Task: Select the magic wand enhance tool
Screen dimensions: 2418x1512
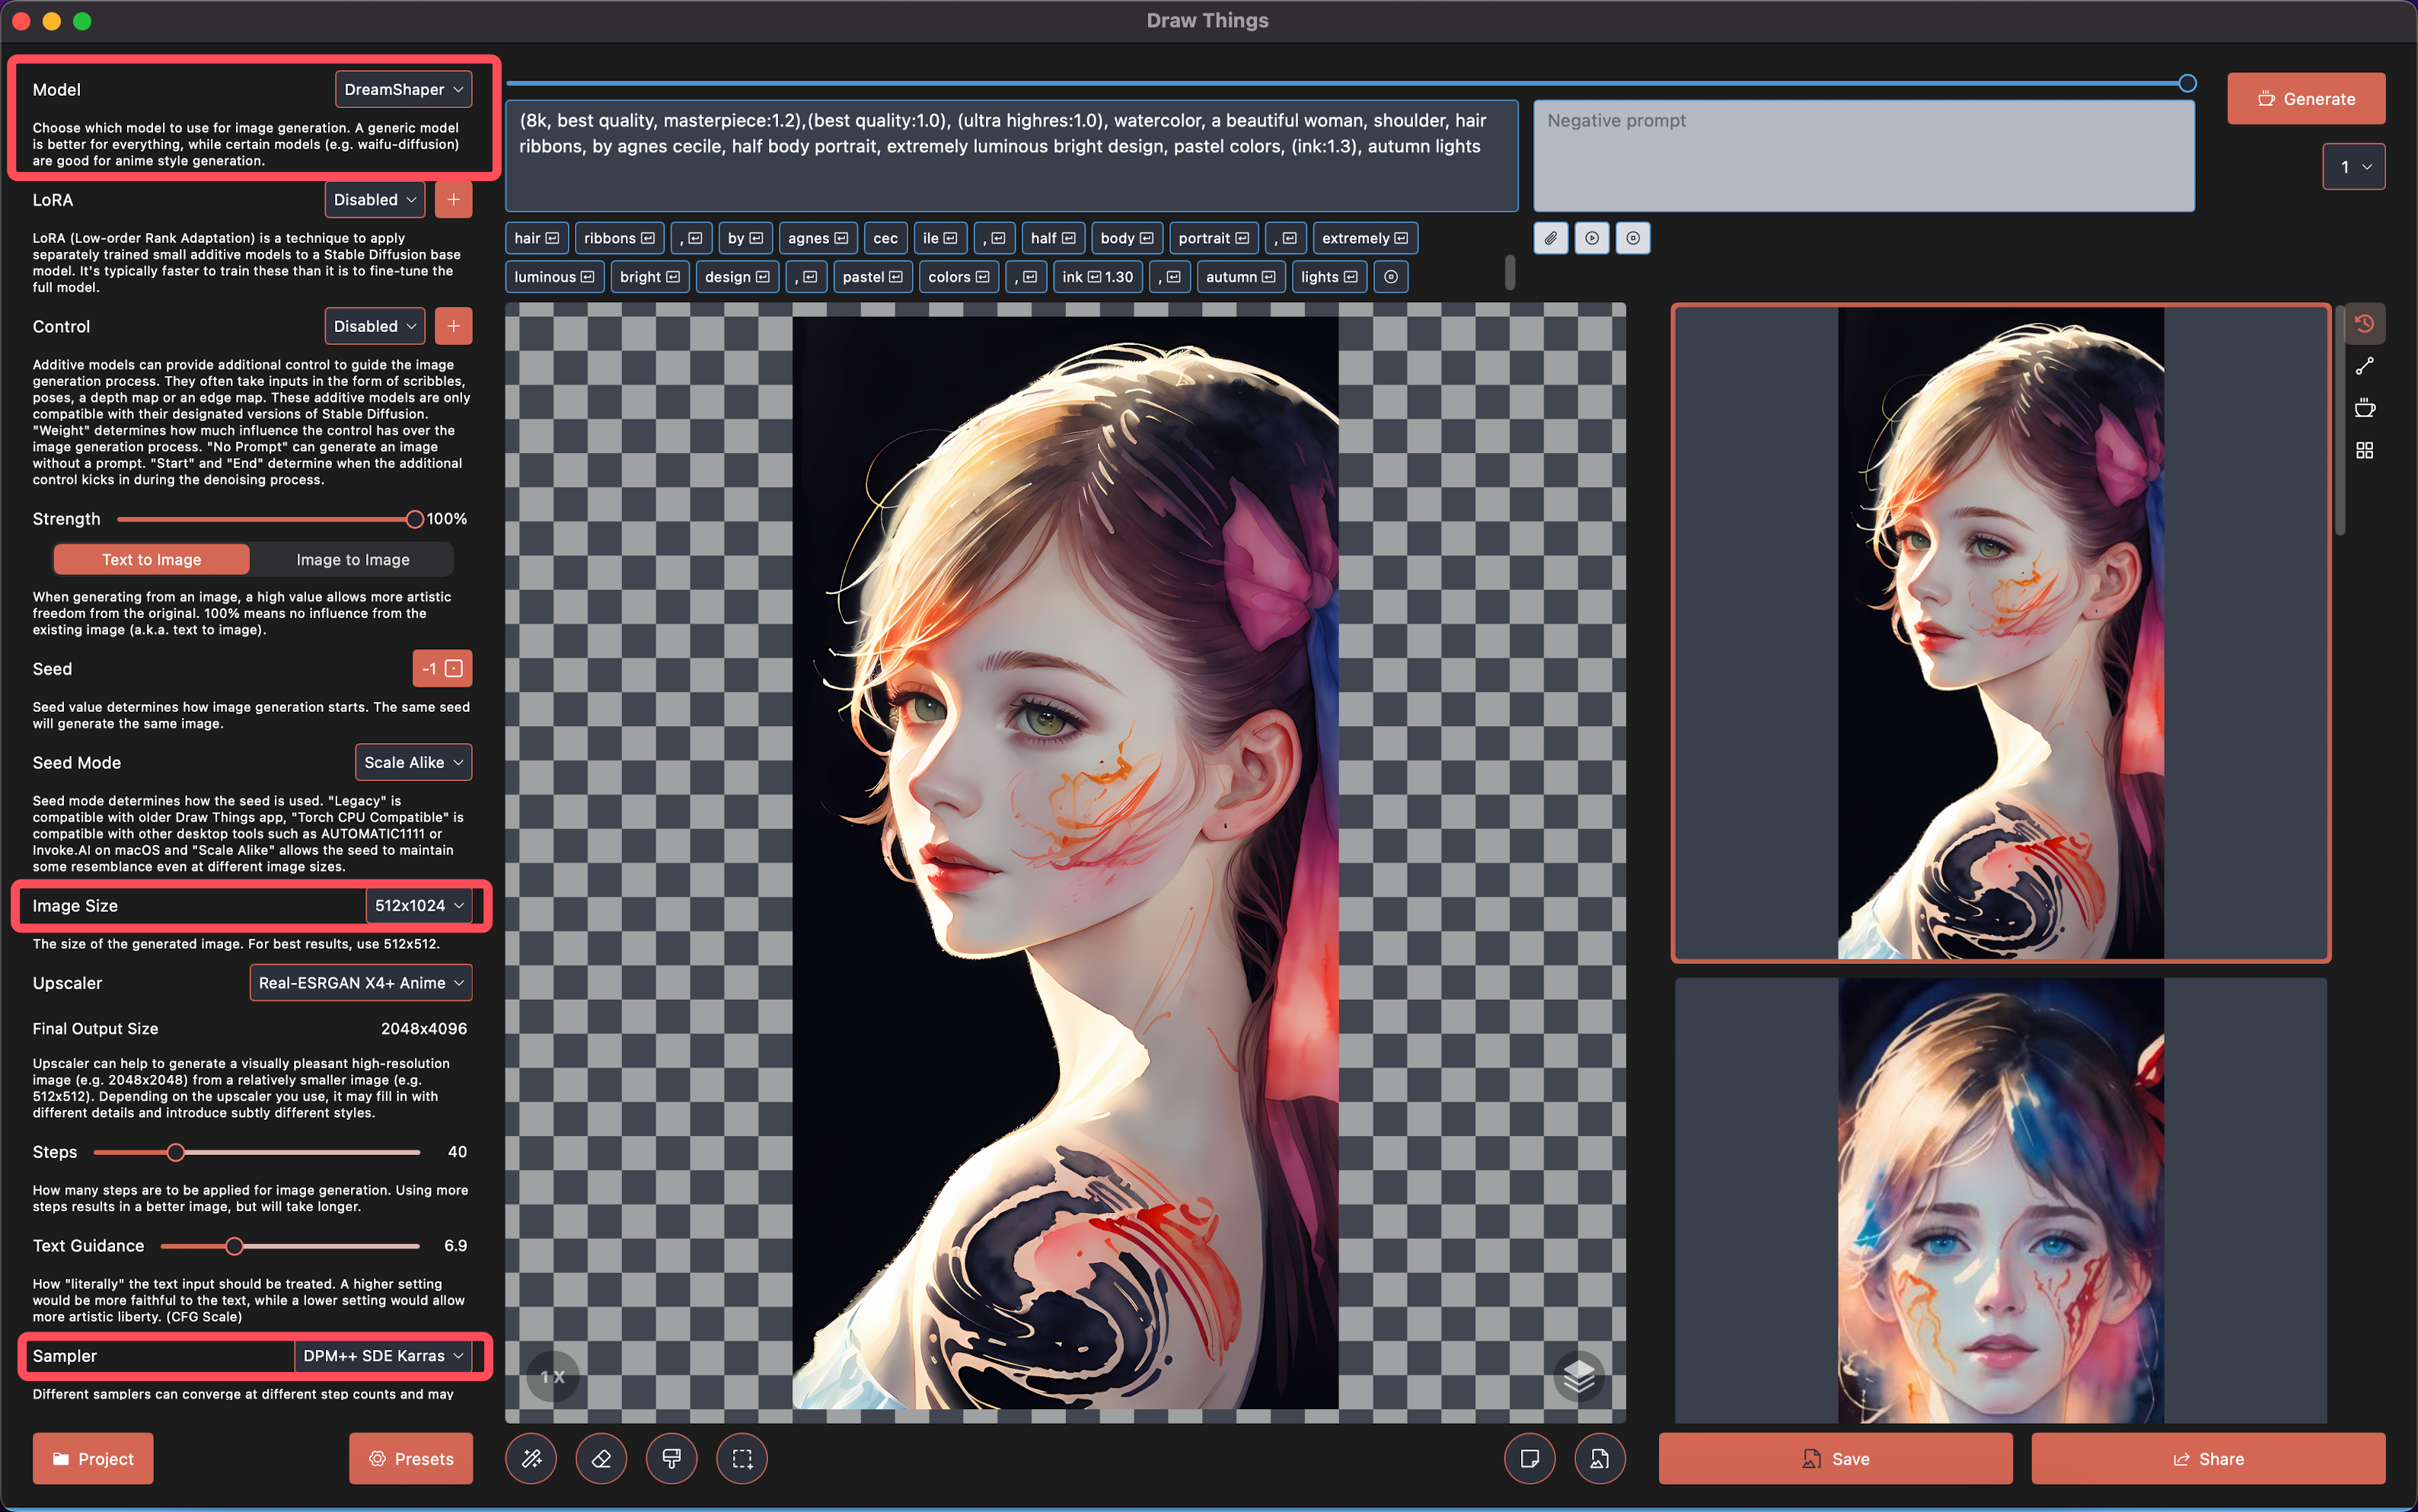Action: pos(531,1459)
